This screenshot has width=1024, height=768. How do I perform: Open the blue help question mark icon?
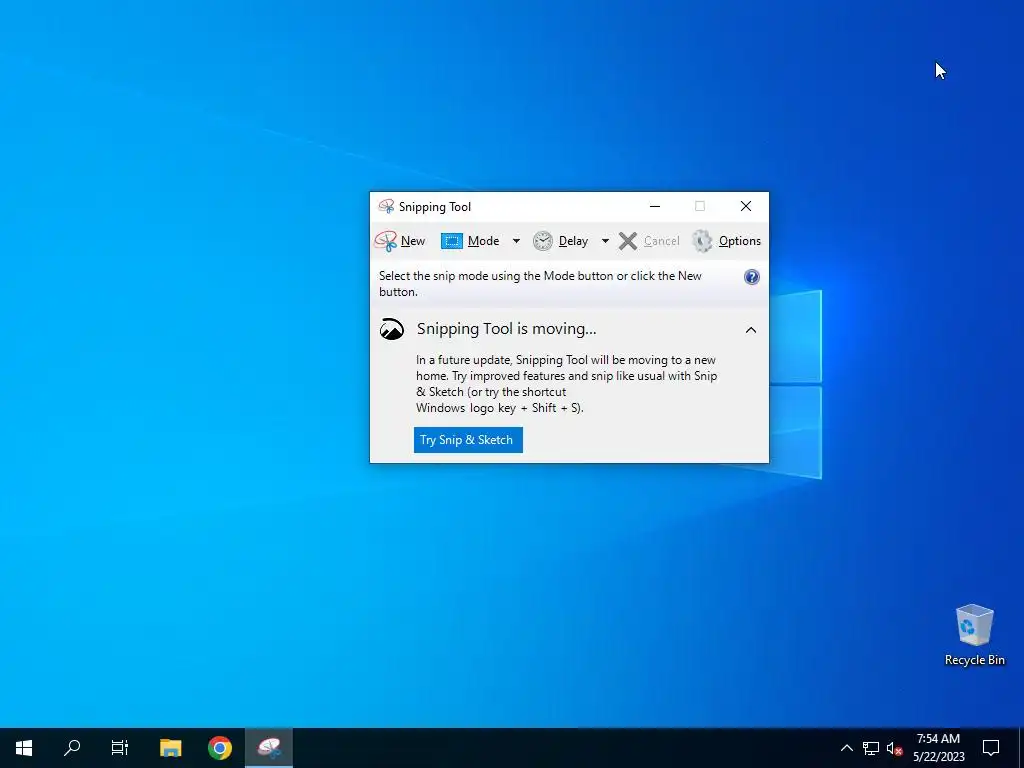pyautogui.click(x=752, y=277)
